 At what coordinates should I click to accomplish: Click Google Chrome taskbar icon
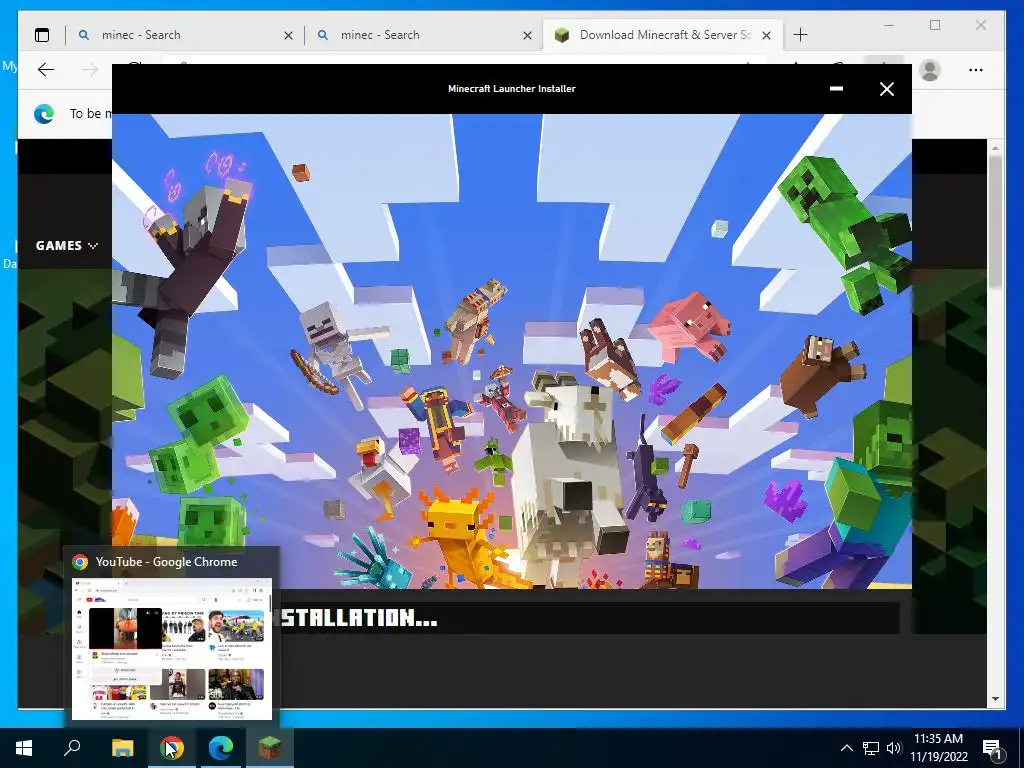pyautogui.click(x=172, y=748)
